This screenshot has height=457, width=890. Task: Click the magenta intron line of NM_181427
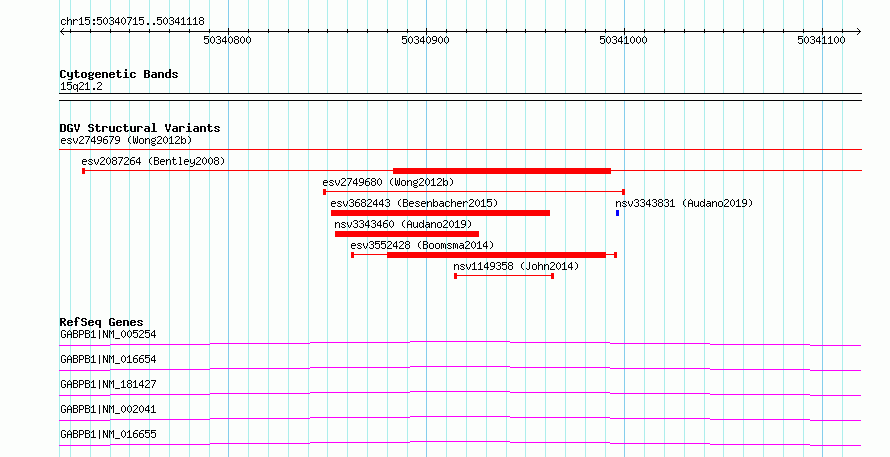(460, 392)
